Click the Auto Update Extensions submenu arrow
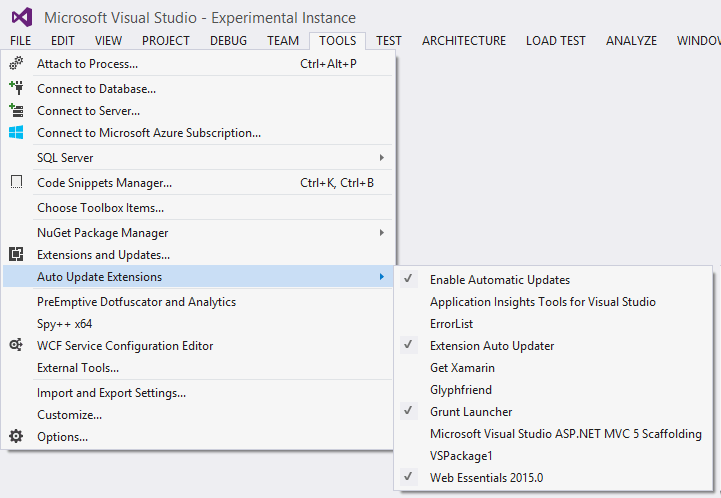Screen dimensions: 721x498 [381, 277]
